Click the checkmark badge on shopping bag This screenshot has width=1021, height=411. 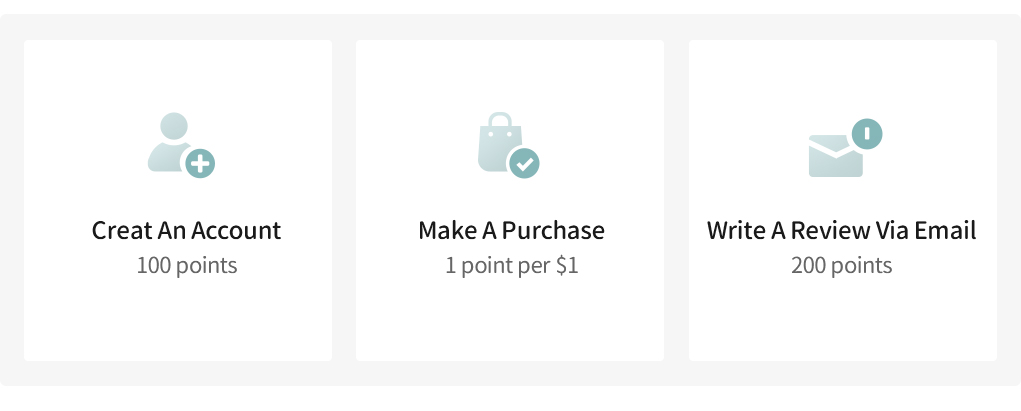(525, 162)
